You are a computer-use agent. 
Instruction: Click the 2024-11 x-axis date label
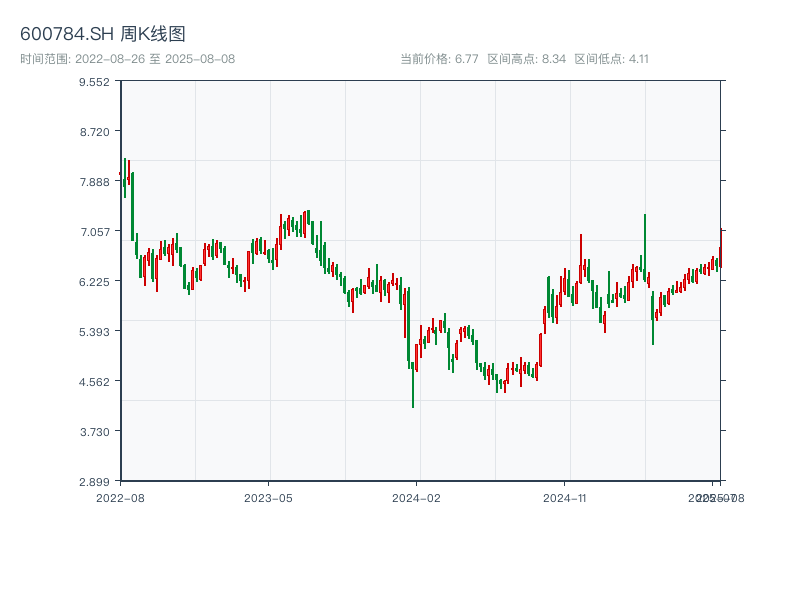click(564, 497)
